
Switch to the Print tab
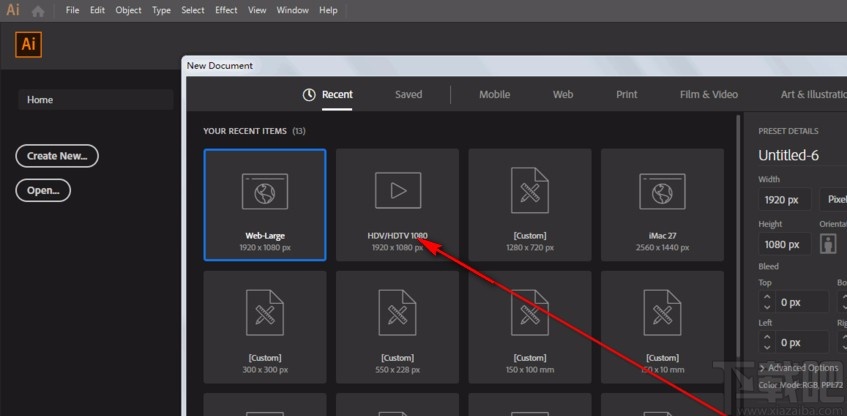627,95
